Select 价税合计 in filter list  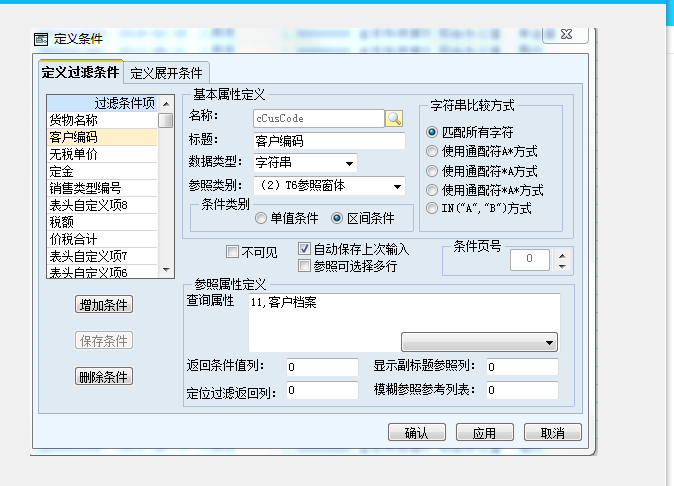point(102,239)
